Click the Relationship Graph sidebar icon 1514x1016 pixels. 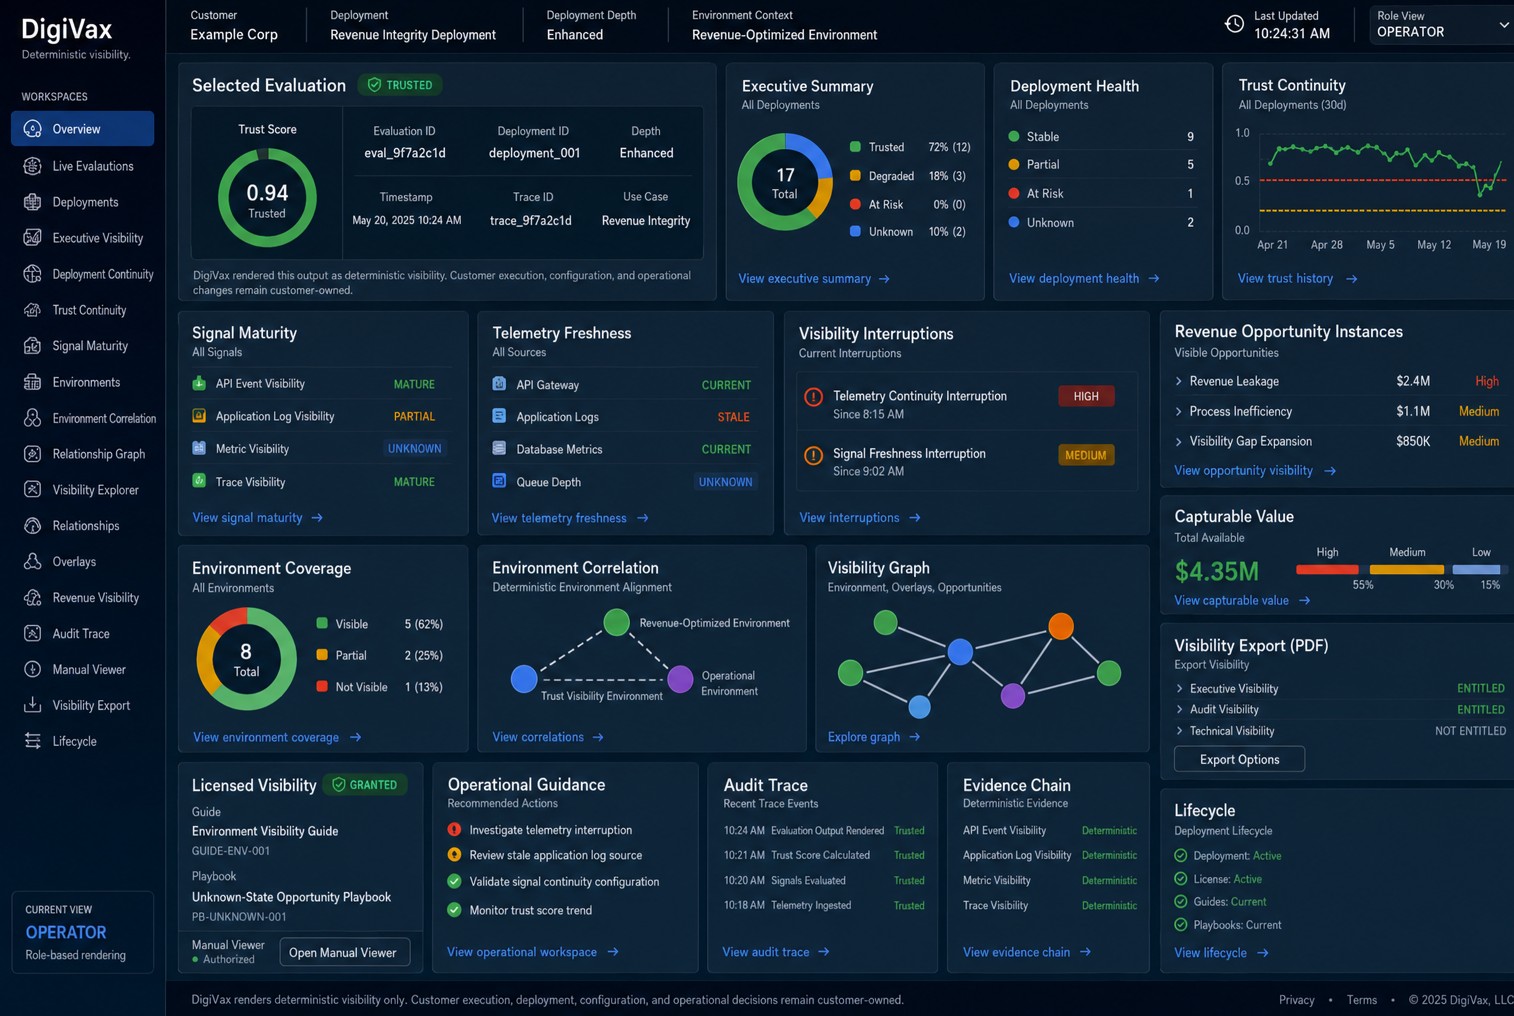tap(33, 454)
